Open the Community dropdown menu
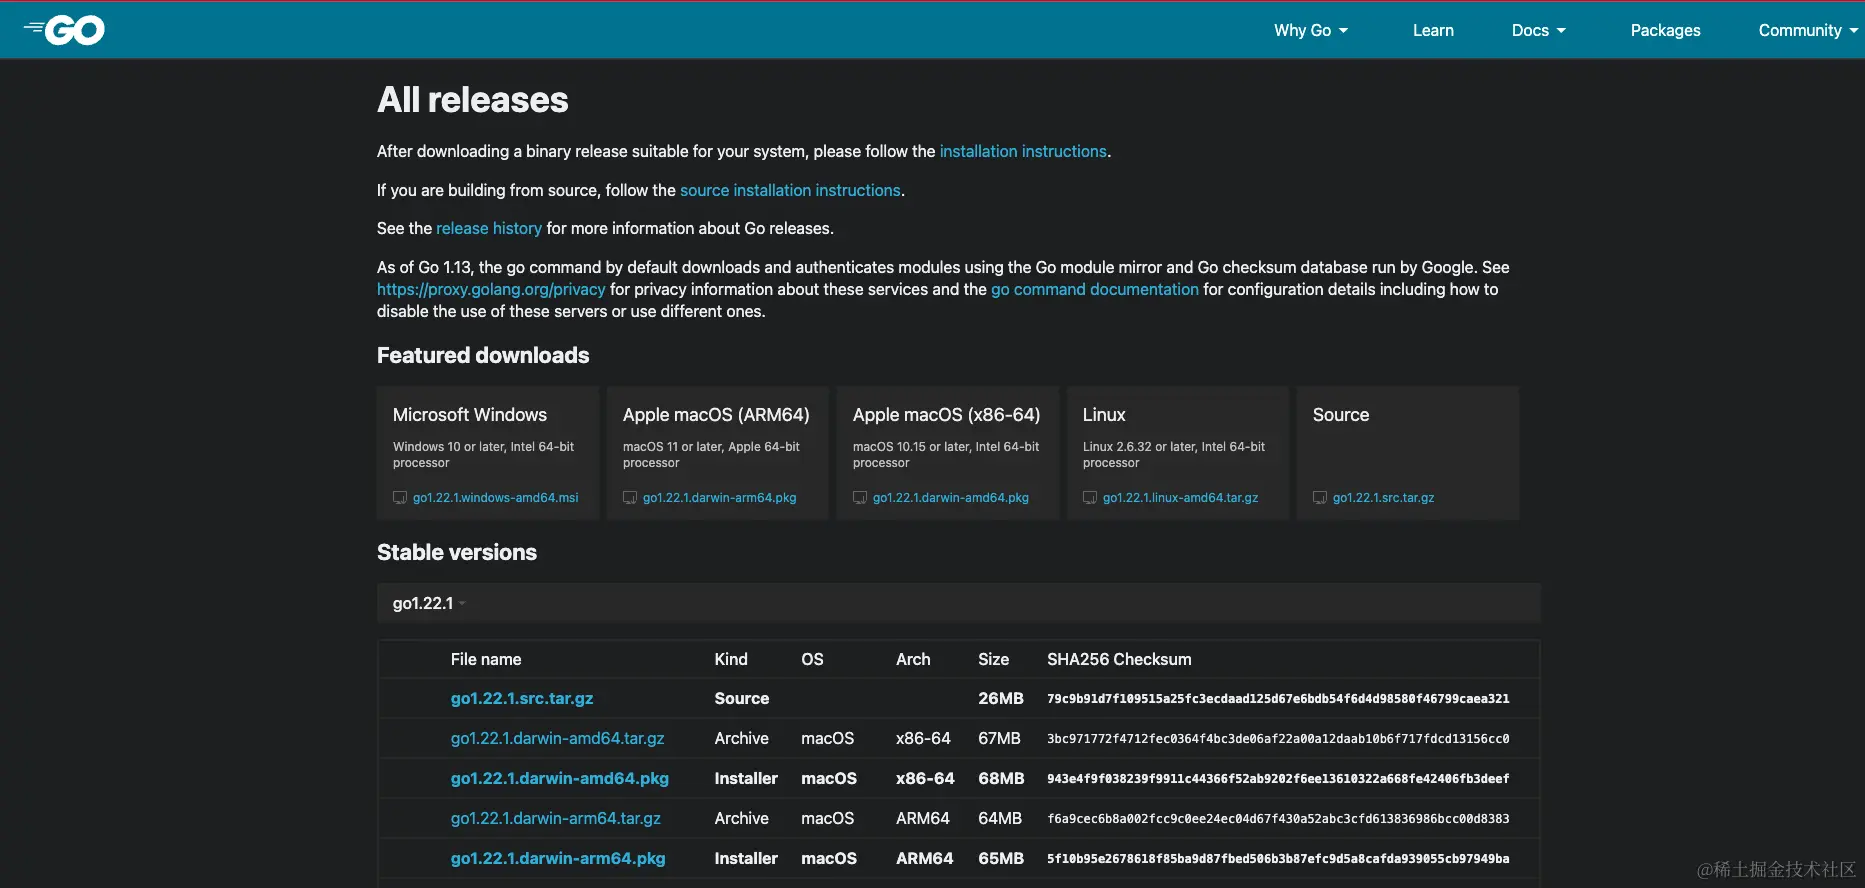 tap(1808, 31)
